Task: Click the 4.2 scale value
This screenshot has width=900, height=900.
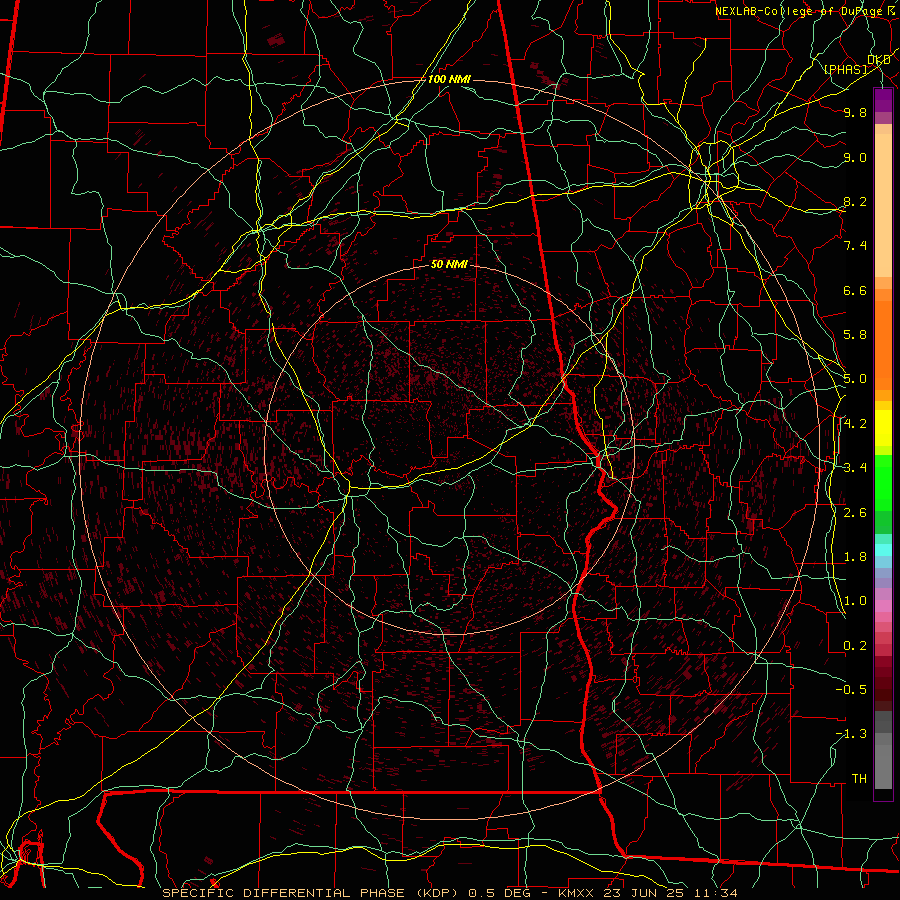Action: coord(855,424)
